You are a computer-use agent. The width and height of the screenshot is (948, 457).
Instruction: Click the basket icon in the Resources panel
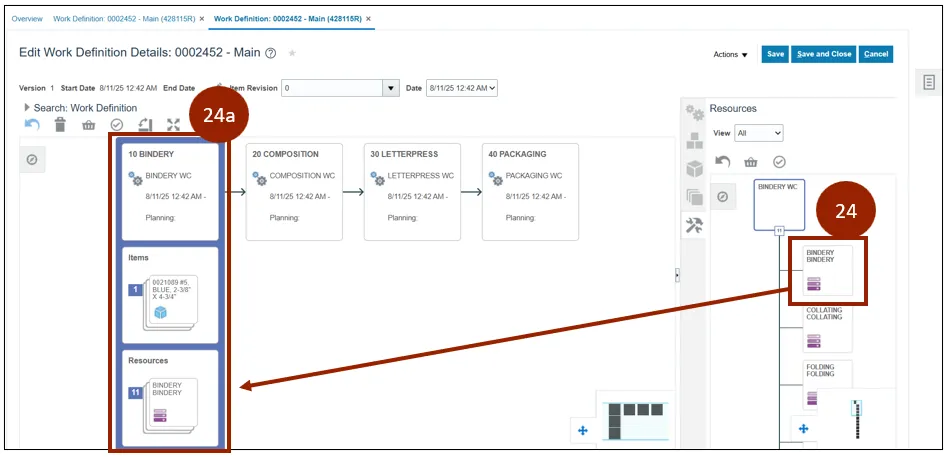pyautogui.click(x=750, y=161)
